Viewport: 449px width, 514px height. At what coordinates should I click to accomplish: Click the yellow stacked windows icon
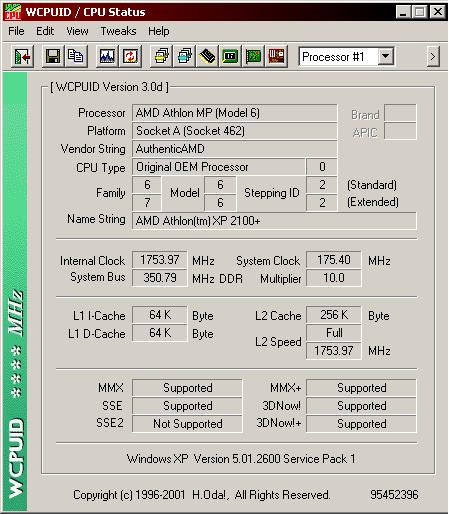point(161,57)
